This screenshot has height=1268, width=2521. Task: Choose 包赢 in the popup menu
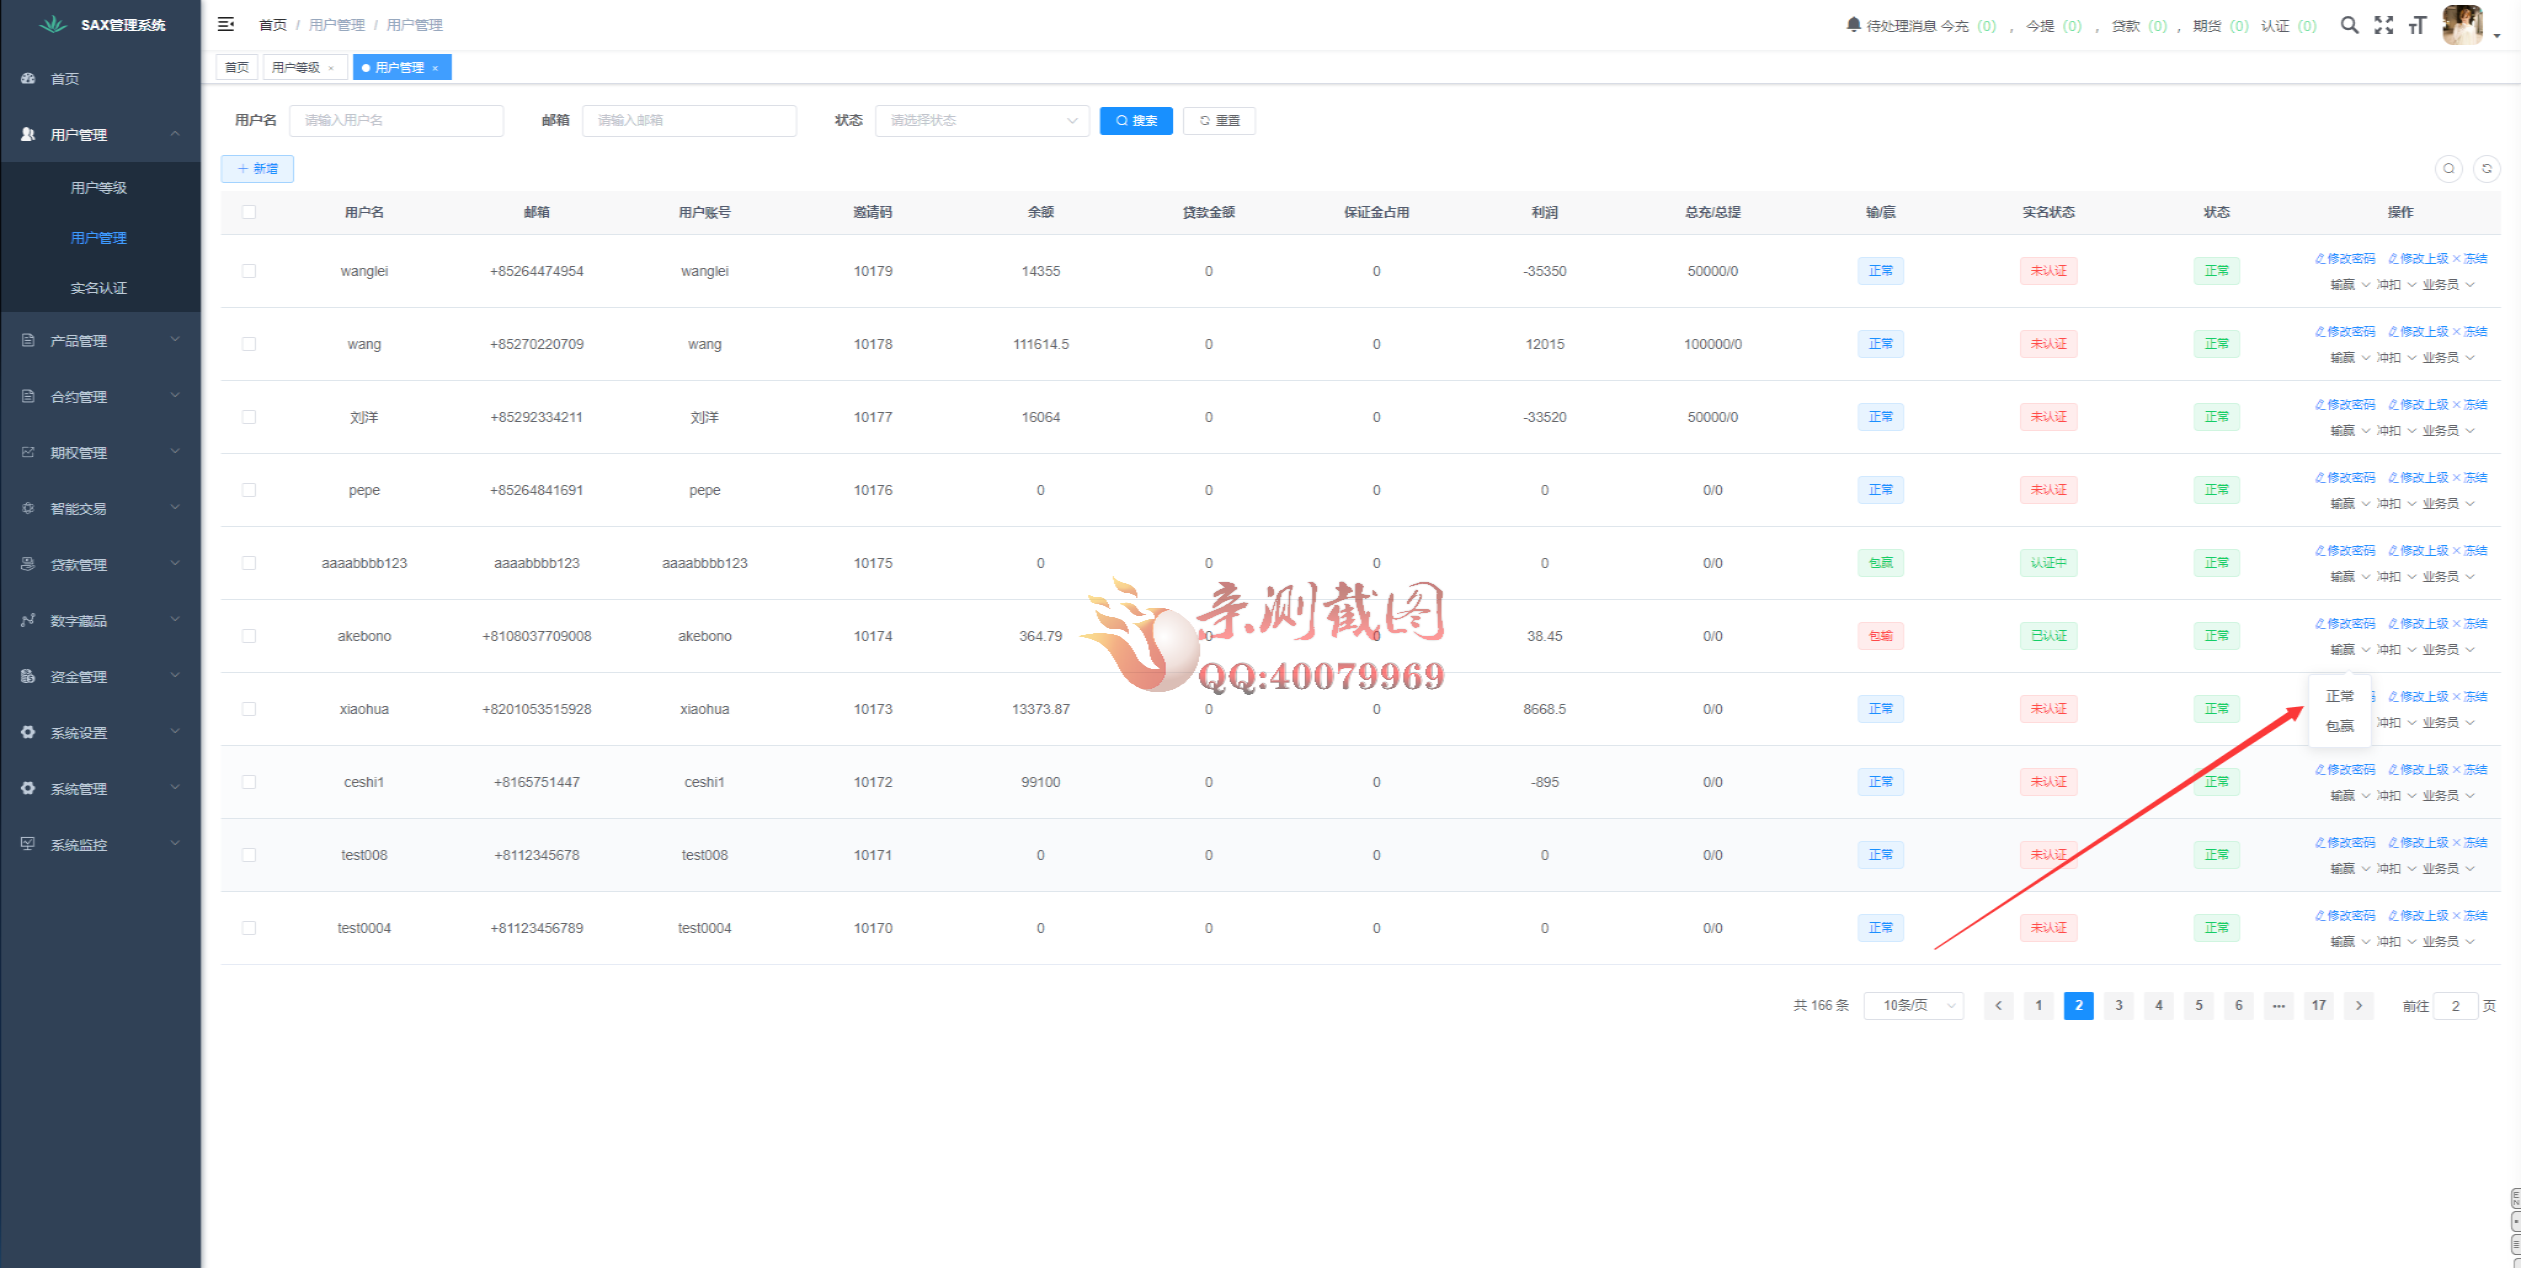[2339, 726]
